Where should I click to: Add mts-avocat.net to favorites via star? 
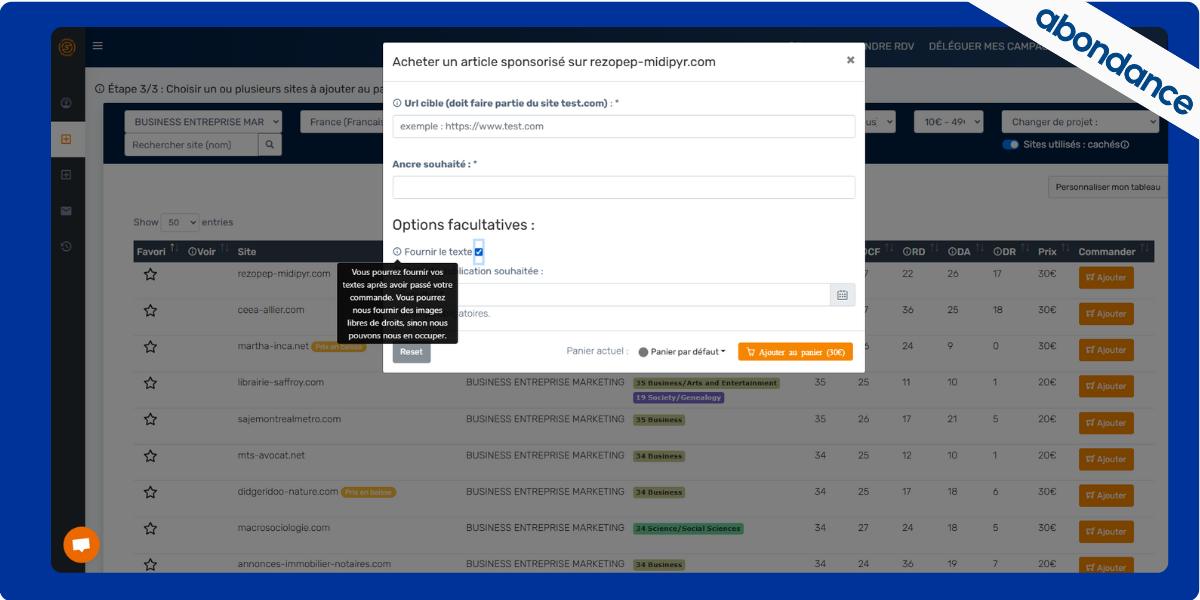pyautogui.click(x=150, y=456)
